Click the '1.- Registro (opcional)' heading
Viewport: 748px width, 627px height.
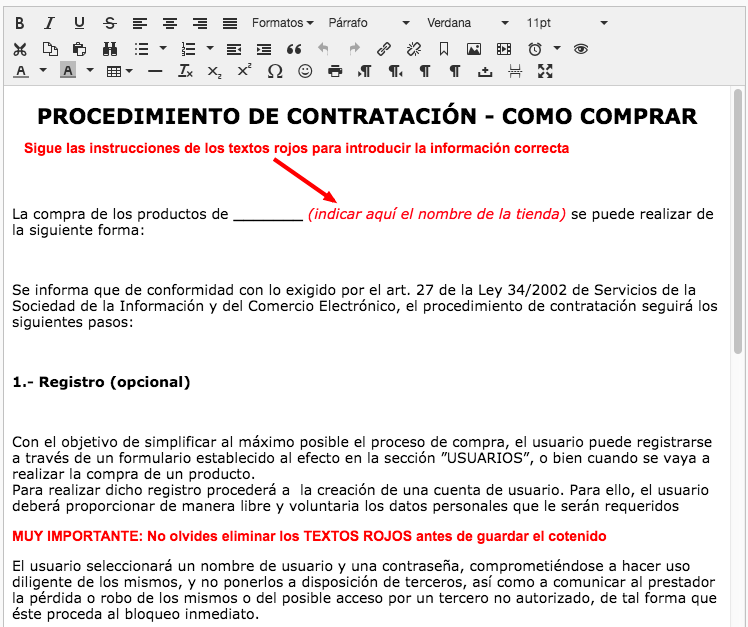pos(101,382)
